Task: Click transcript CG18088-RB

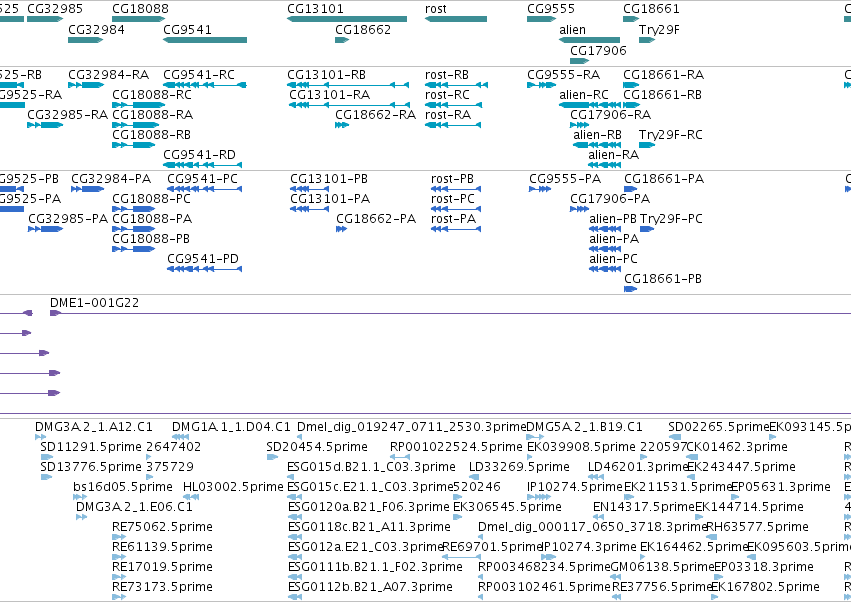Action: (151, 135)
